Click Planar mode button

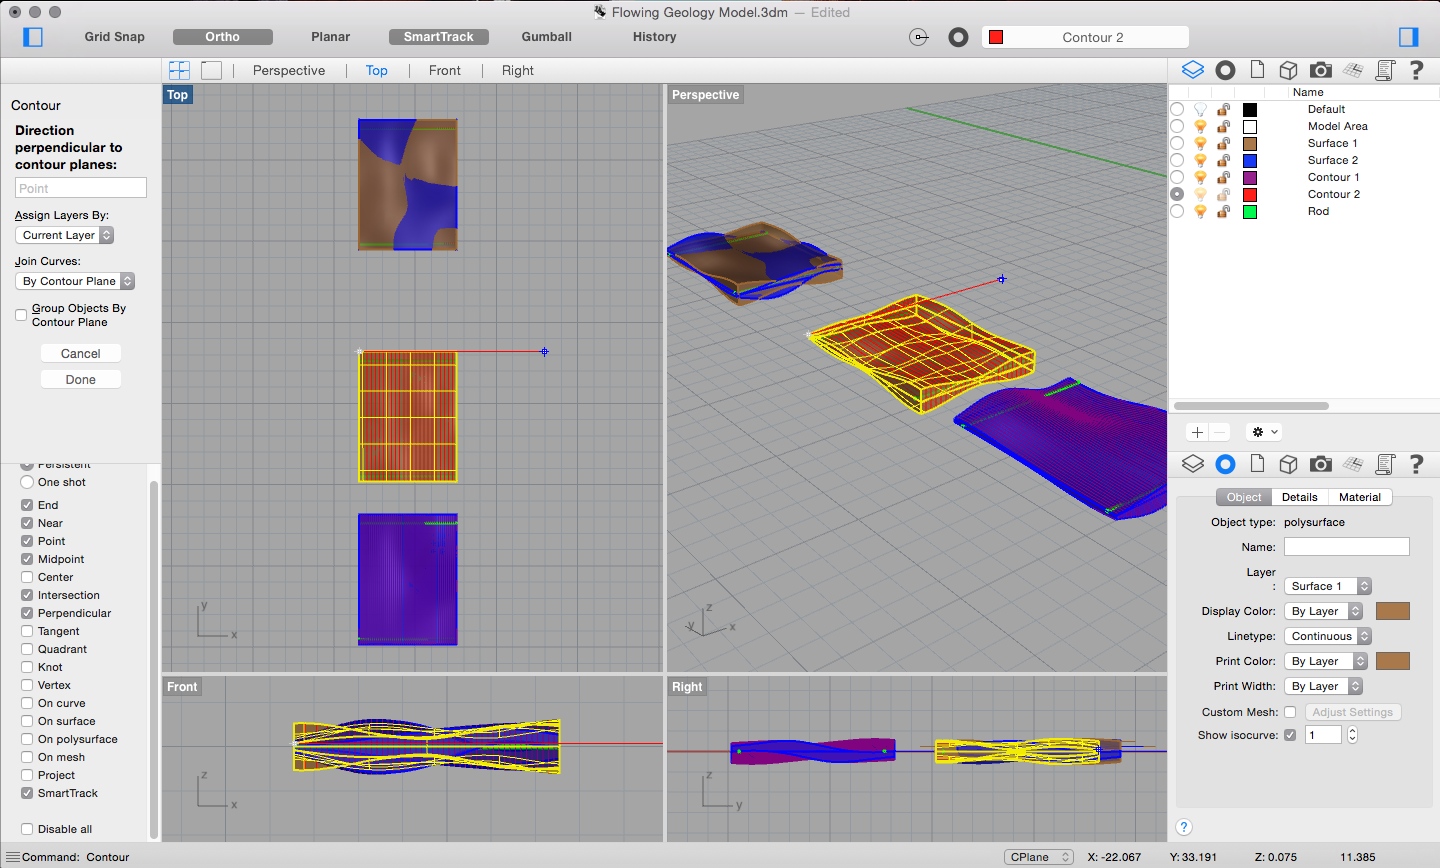tap(331, 37)
